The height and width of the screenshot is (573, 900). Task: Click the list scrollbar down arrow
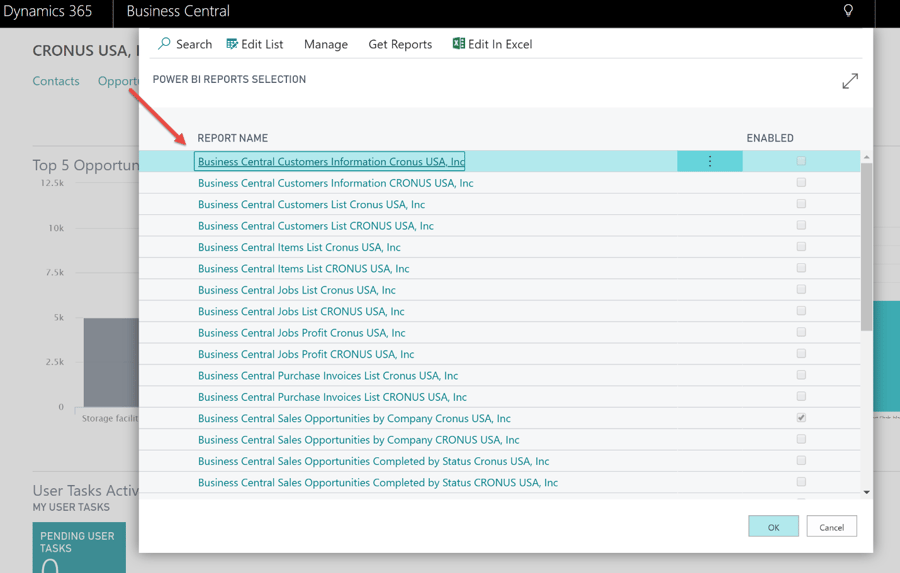pos(866,492)
